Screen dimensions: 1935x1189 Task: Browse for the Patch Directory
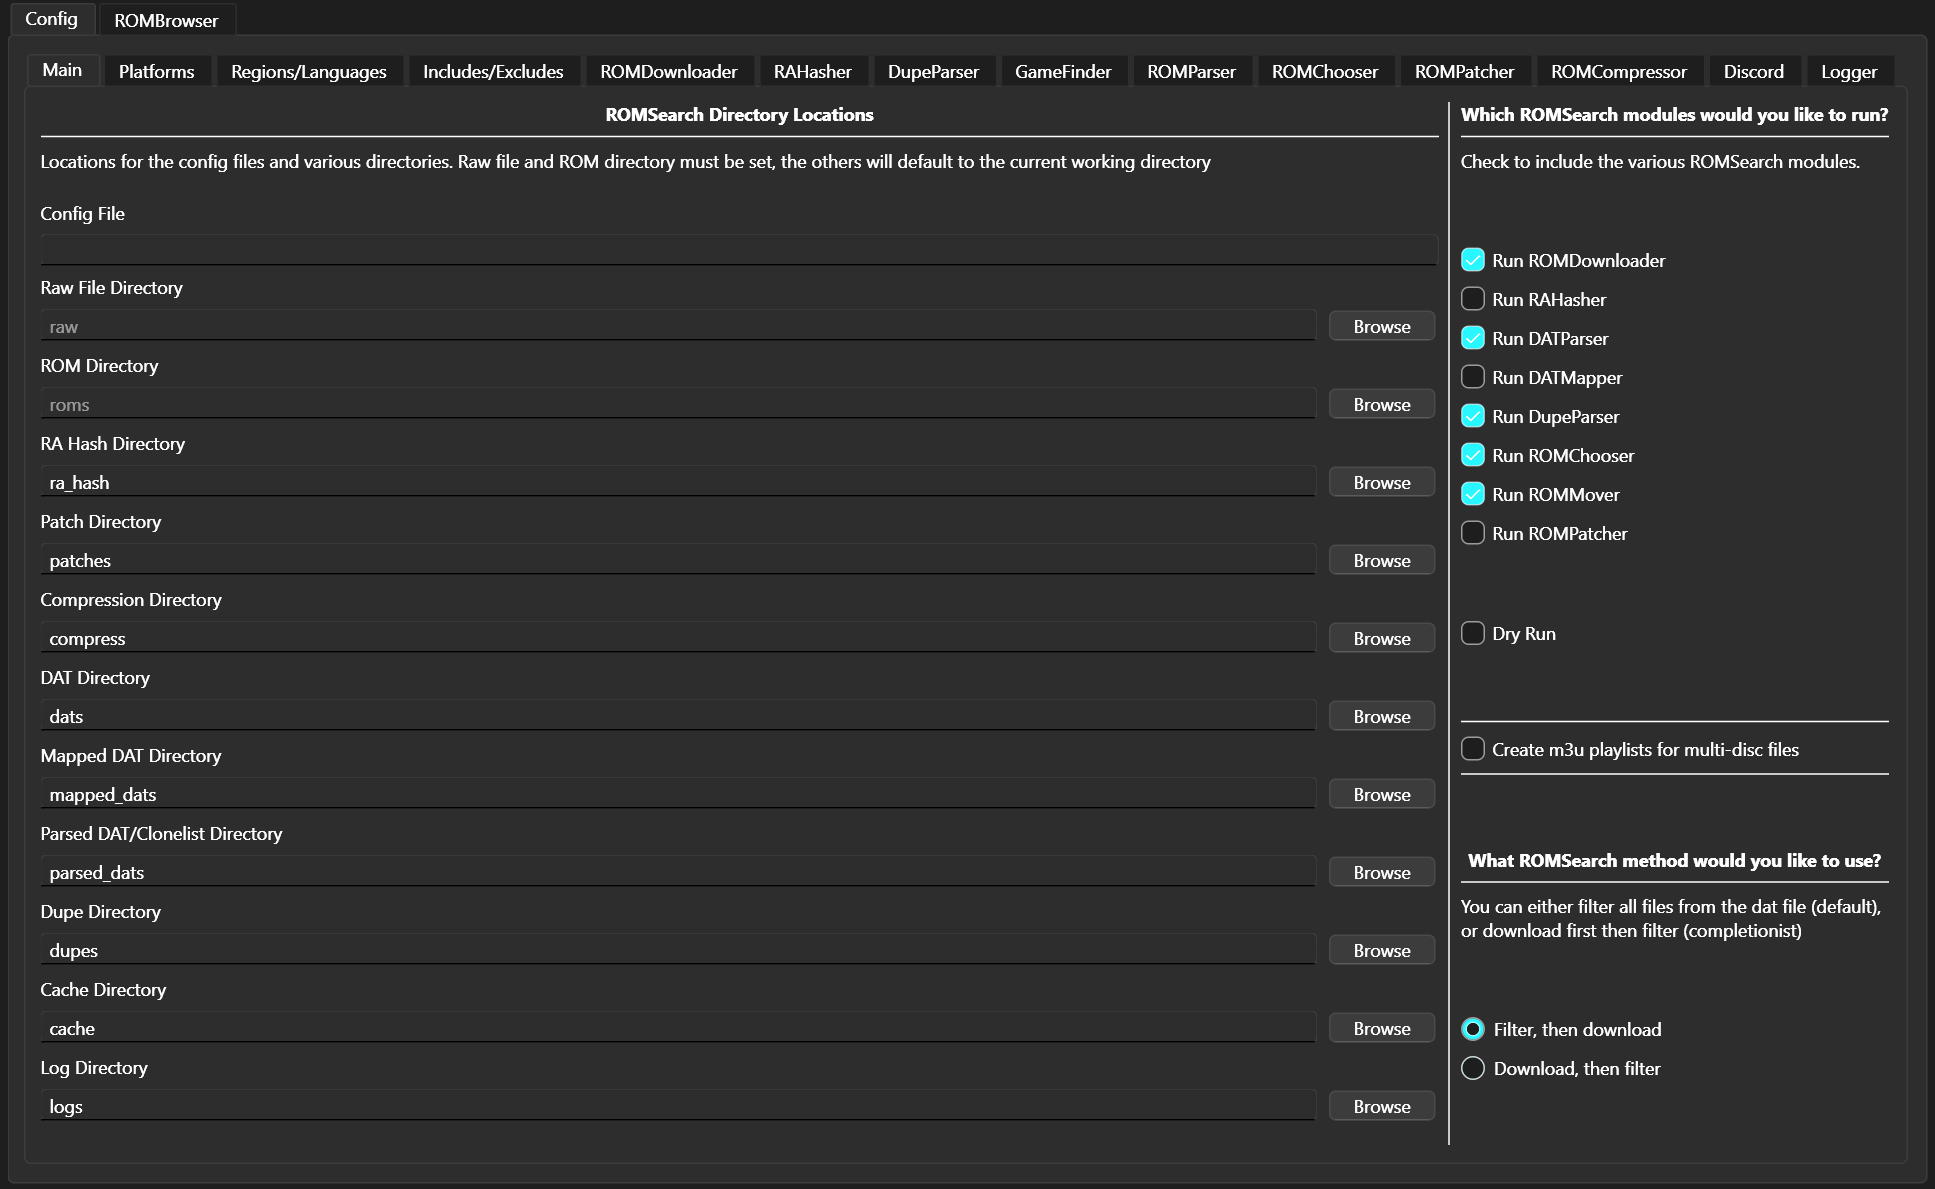coord(1382,560)
